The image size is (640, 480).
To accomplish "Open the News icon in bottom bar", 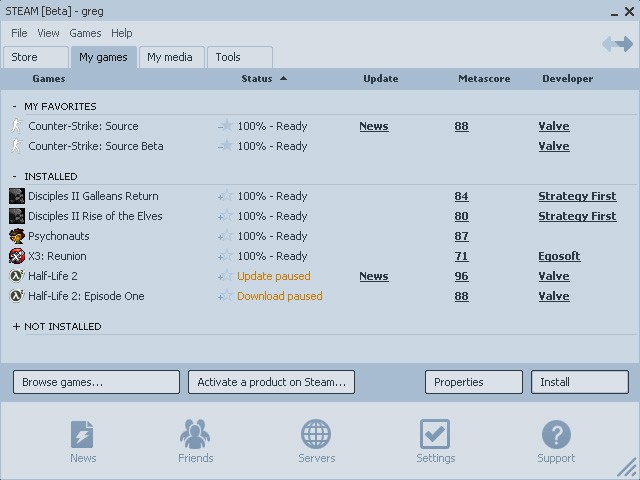I will coord(82,434).
